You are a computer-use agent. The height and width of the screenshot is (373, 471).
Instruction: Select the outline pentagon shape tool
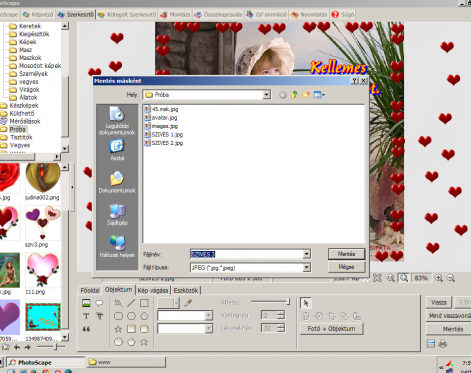[144, 316]
